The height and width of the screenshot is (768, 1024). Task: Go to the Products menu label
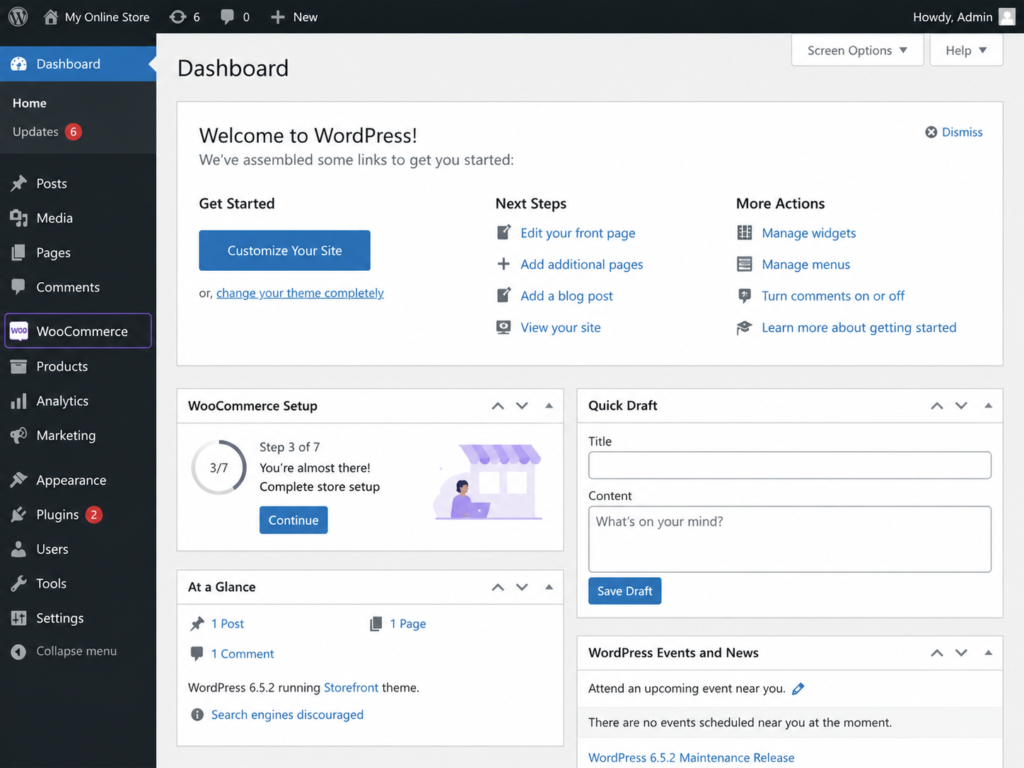pos(62,366)
